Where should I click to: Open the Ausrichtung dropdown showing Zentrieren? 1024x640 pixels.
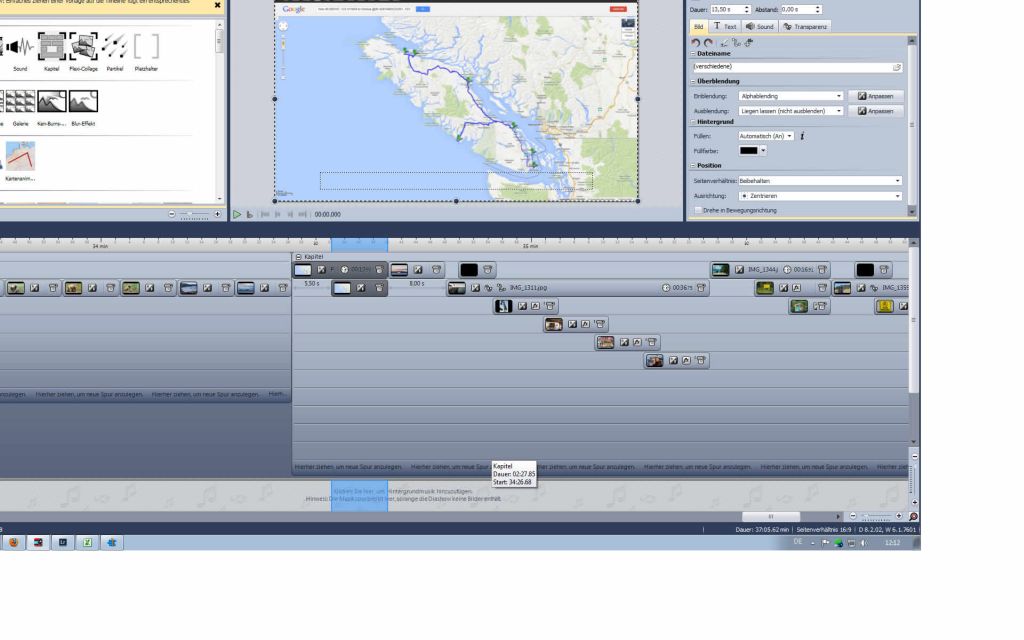(819, 196)
